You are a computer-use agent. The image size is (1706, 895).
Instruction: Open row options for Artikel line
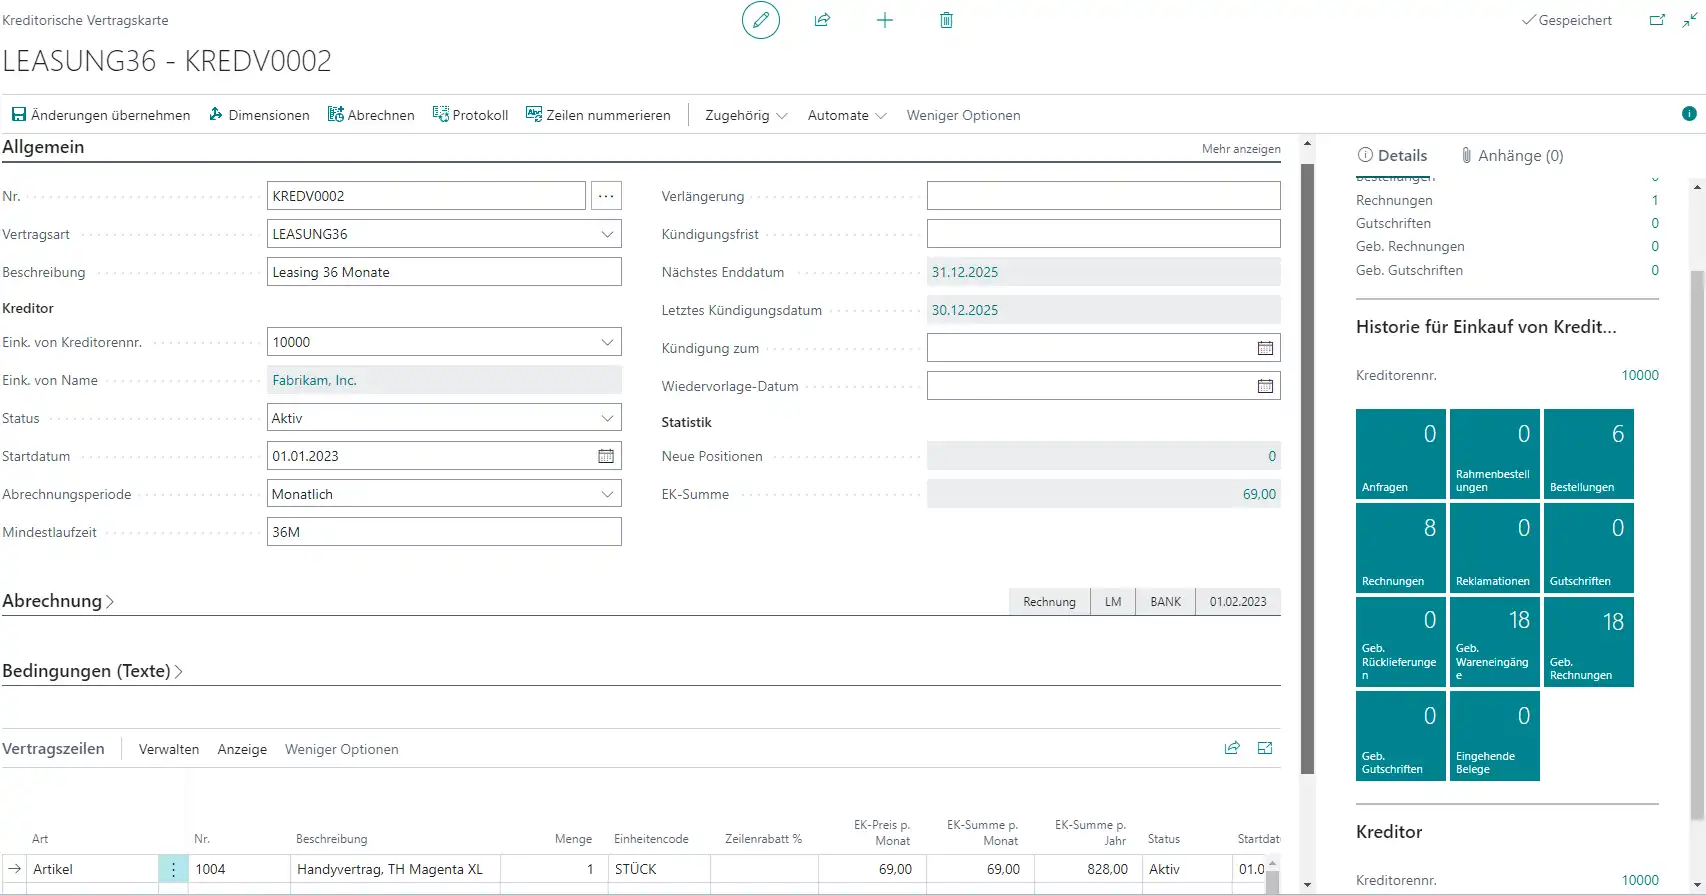(x=173, y=869)
